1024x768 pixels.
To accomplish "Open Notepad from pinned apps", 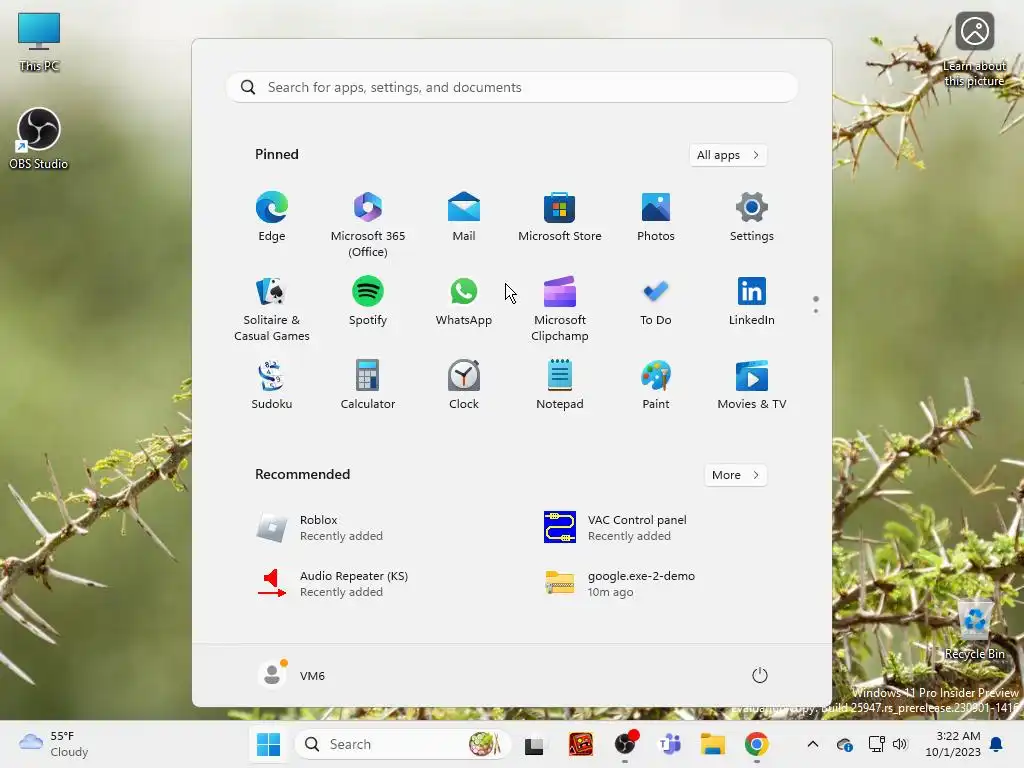I will 560,385.
